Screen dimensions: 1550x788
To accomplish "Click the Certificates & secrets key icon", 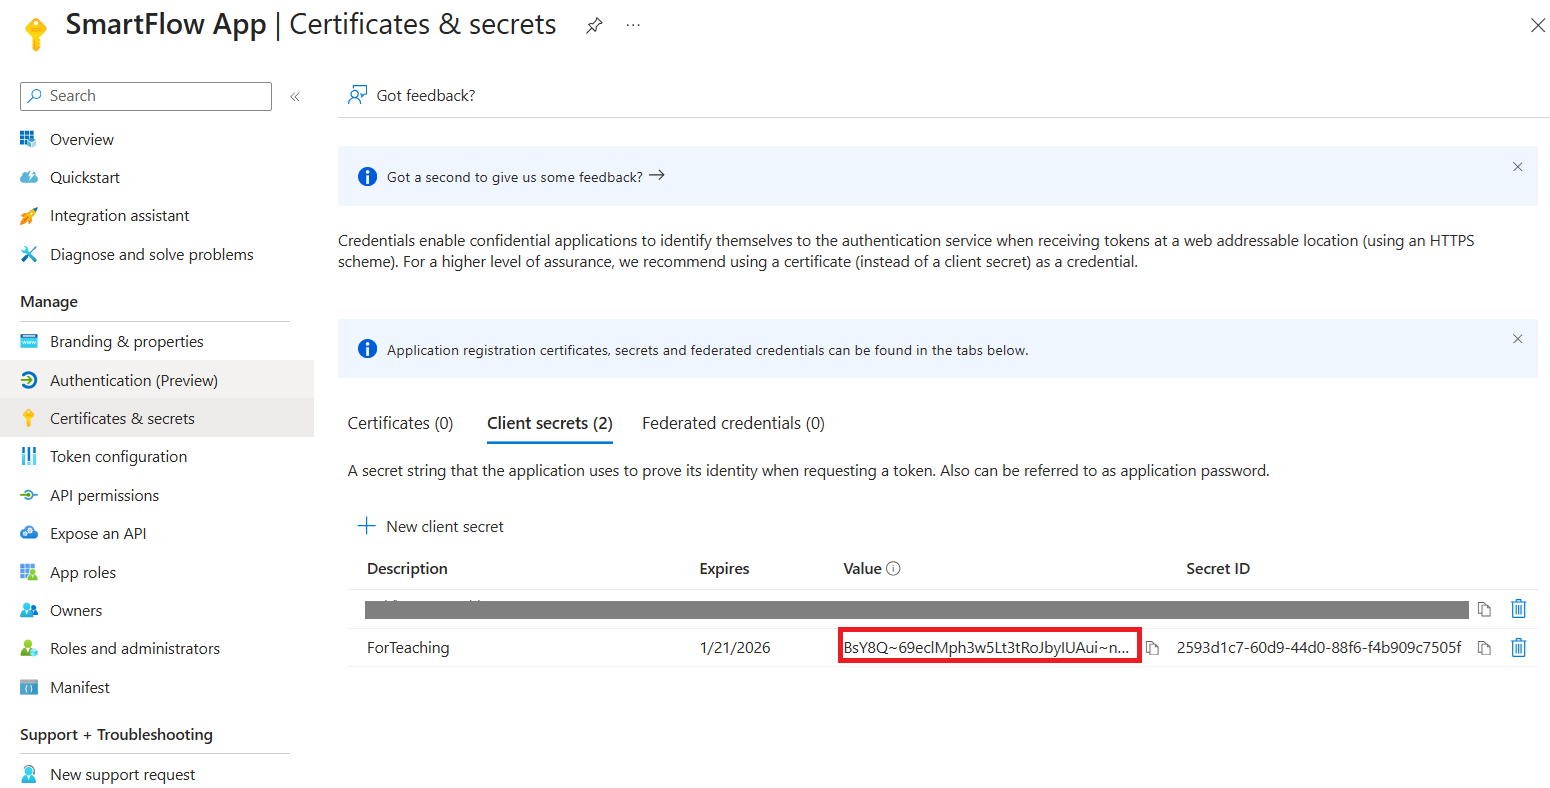I will tap(29, 418).
